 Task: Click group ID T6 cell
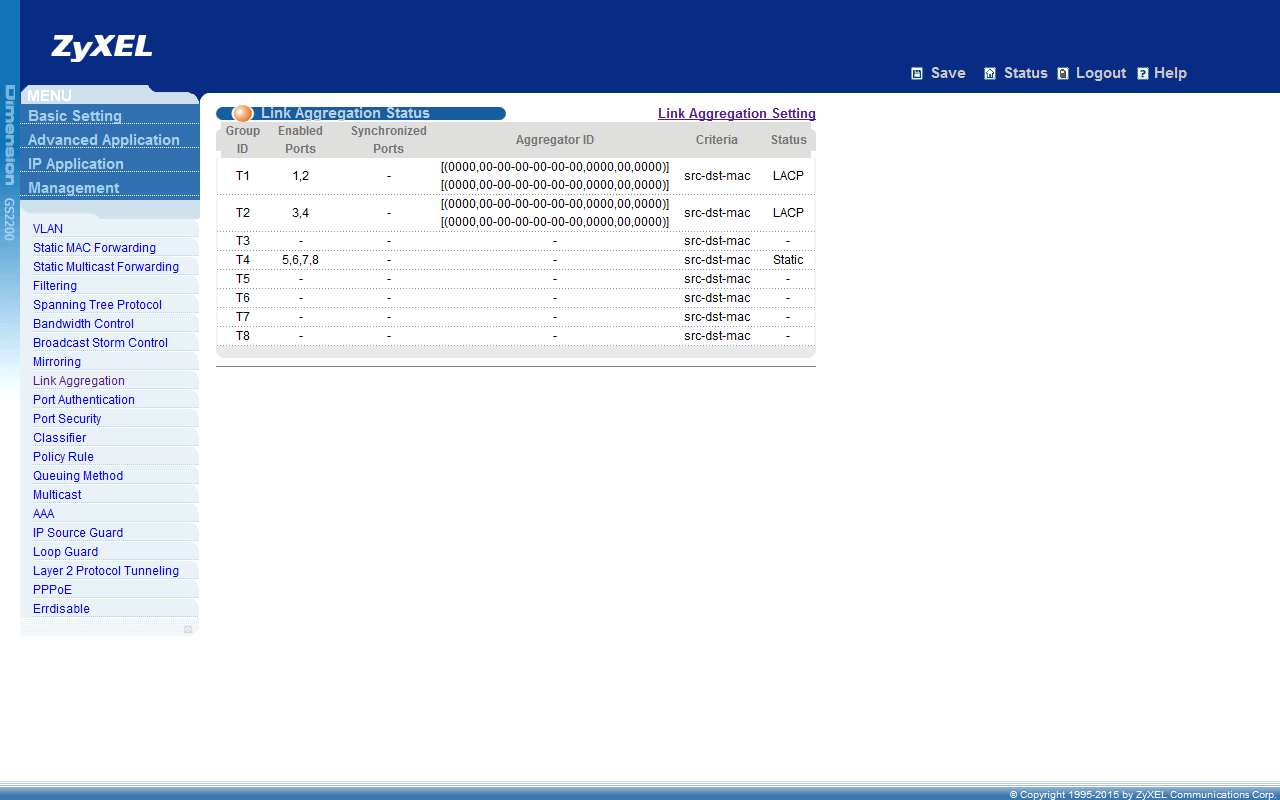243,298
